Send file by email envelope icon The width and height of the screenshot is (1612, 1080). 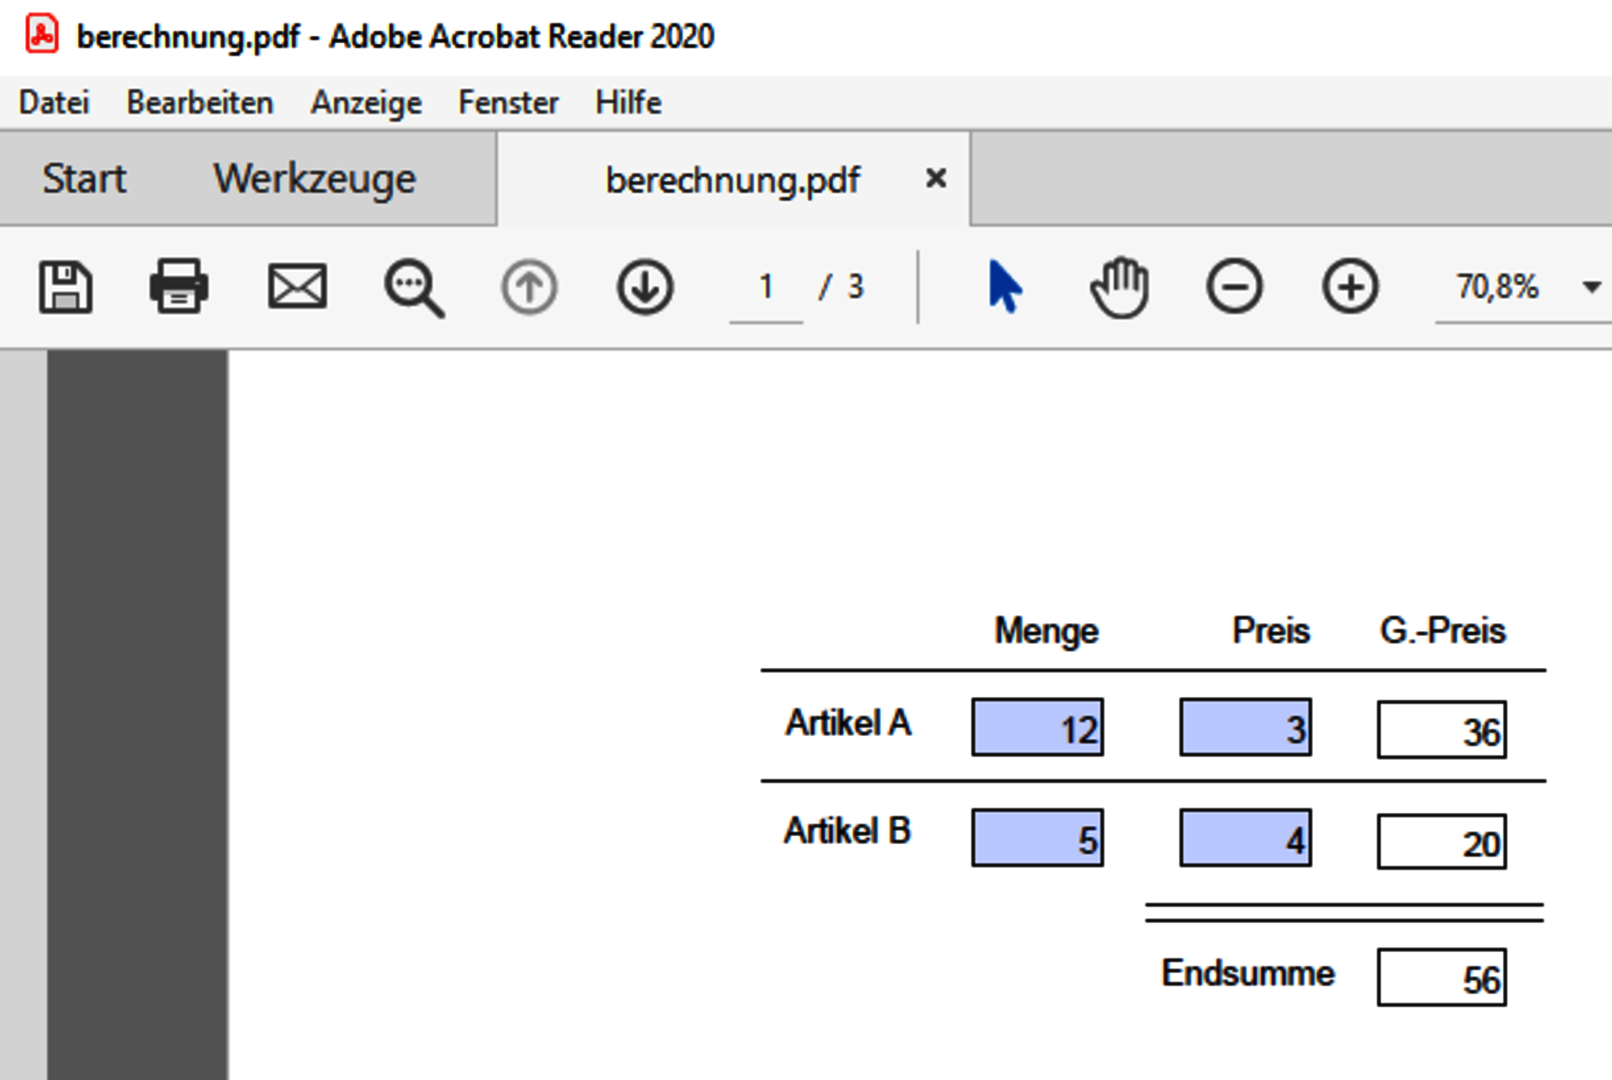(x=297, y=288)
